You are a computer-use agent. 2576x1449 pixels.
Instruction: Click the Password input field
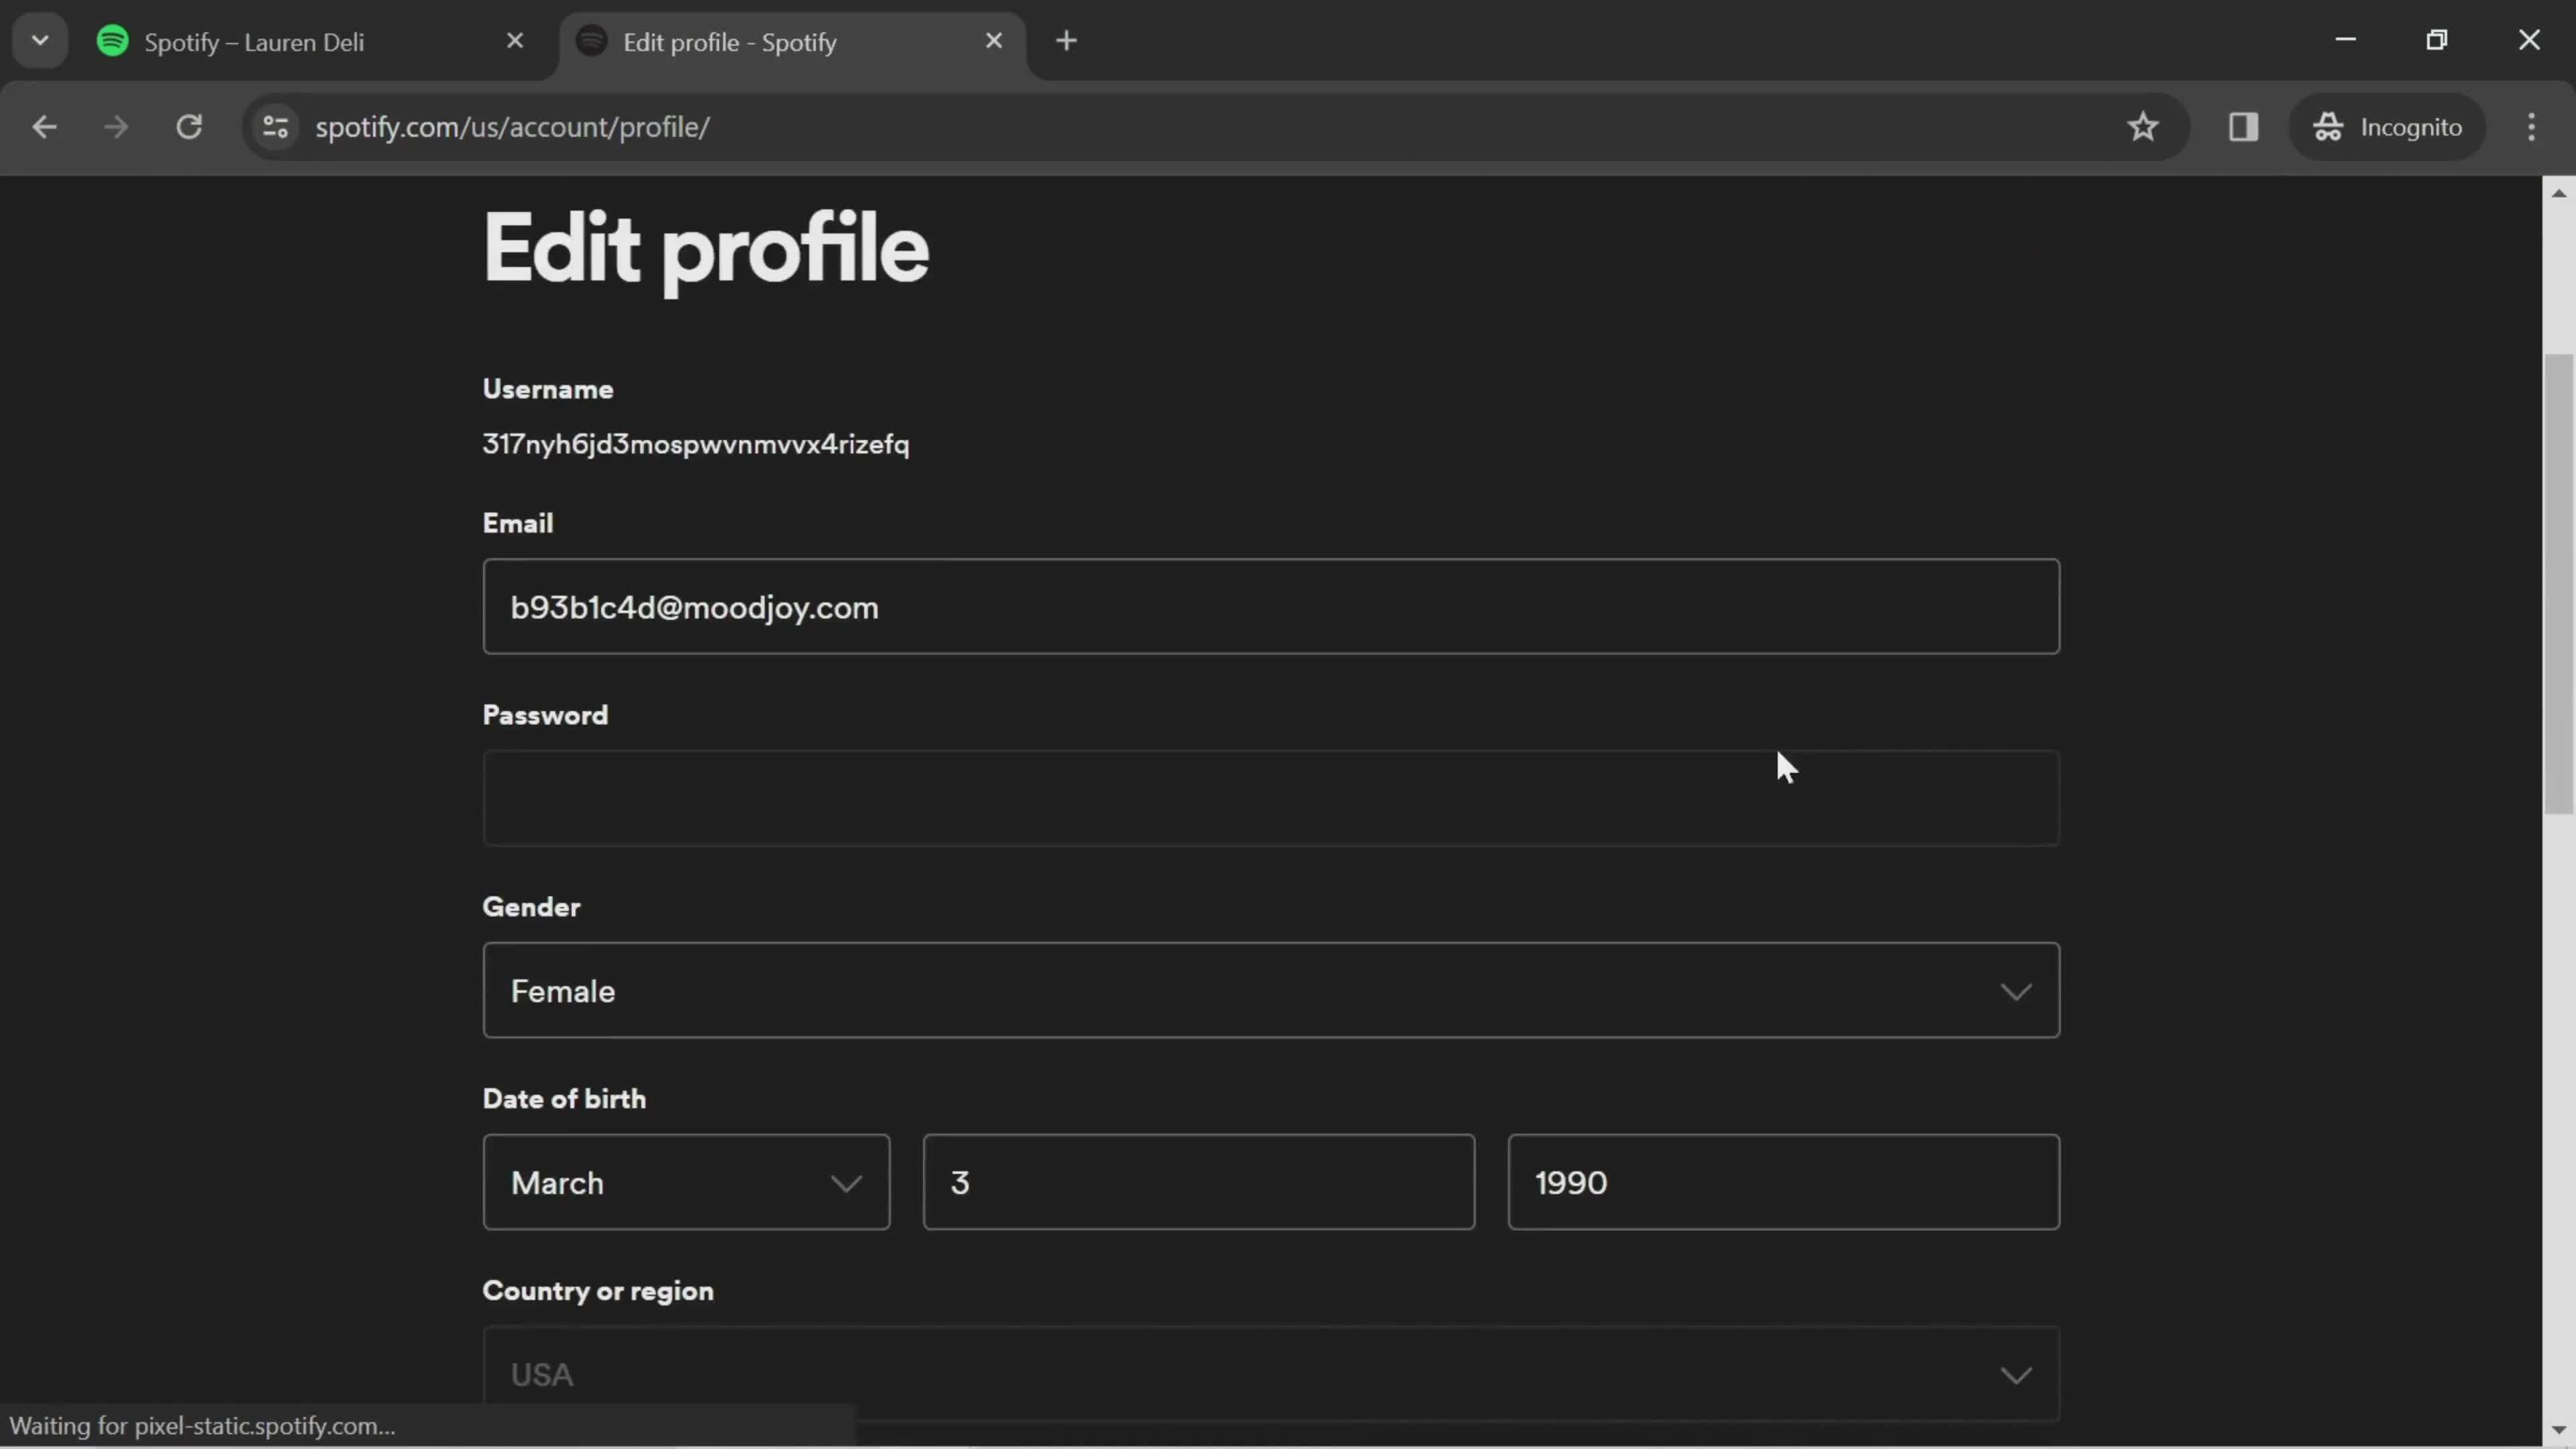1271,798
